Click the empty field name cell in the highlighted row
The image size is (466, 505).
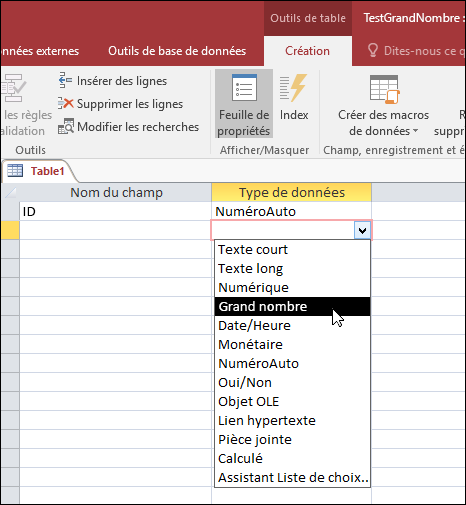[115, 230]
